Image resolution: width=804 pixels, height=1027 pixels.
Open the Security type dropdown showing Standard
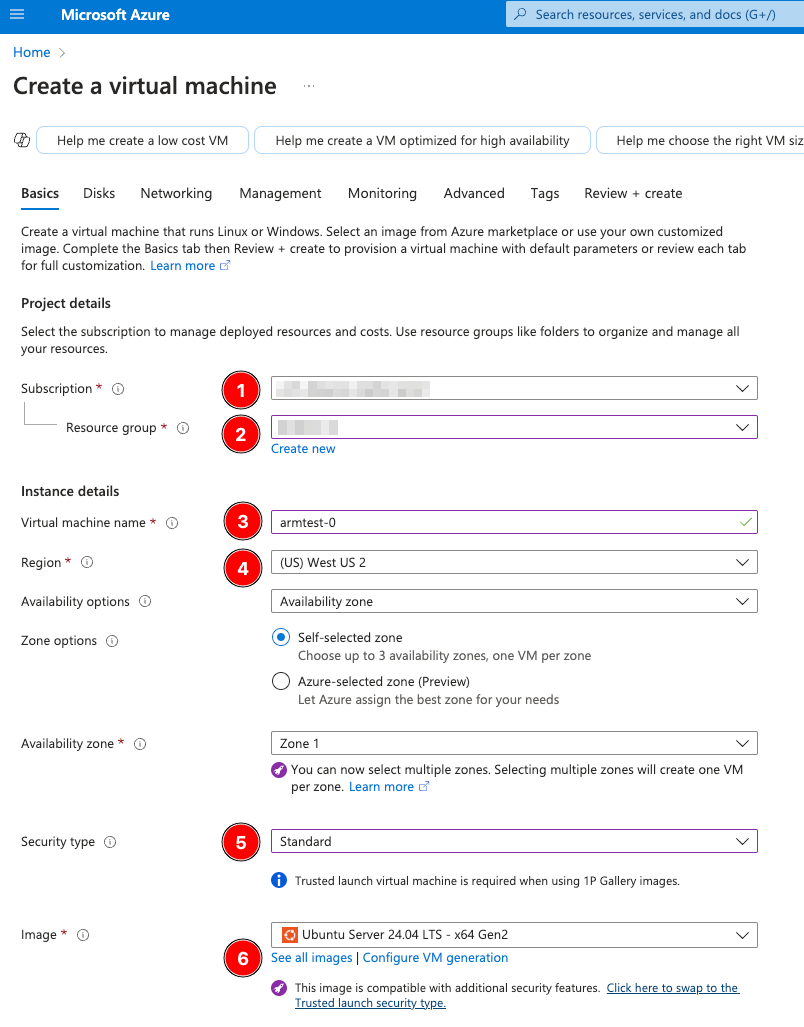(x=514, y=841)
